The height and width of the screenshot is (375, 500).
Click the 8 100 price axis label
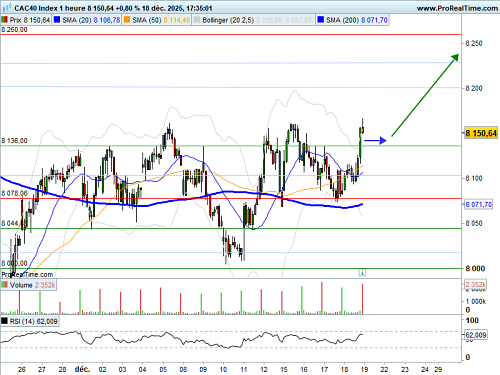[474, 178]
